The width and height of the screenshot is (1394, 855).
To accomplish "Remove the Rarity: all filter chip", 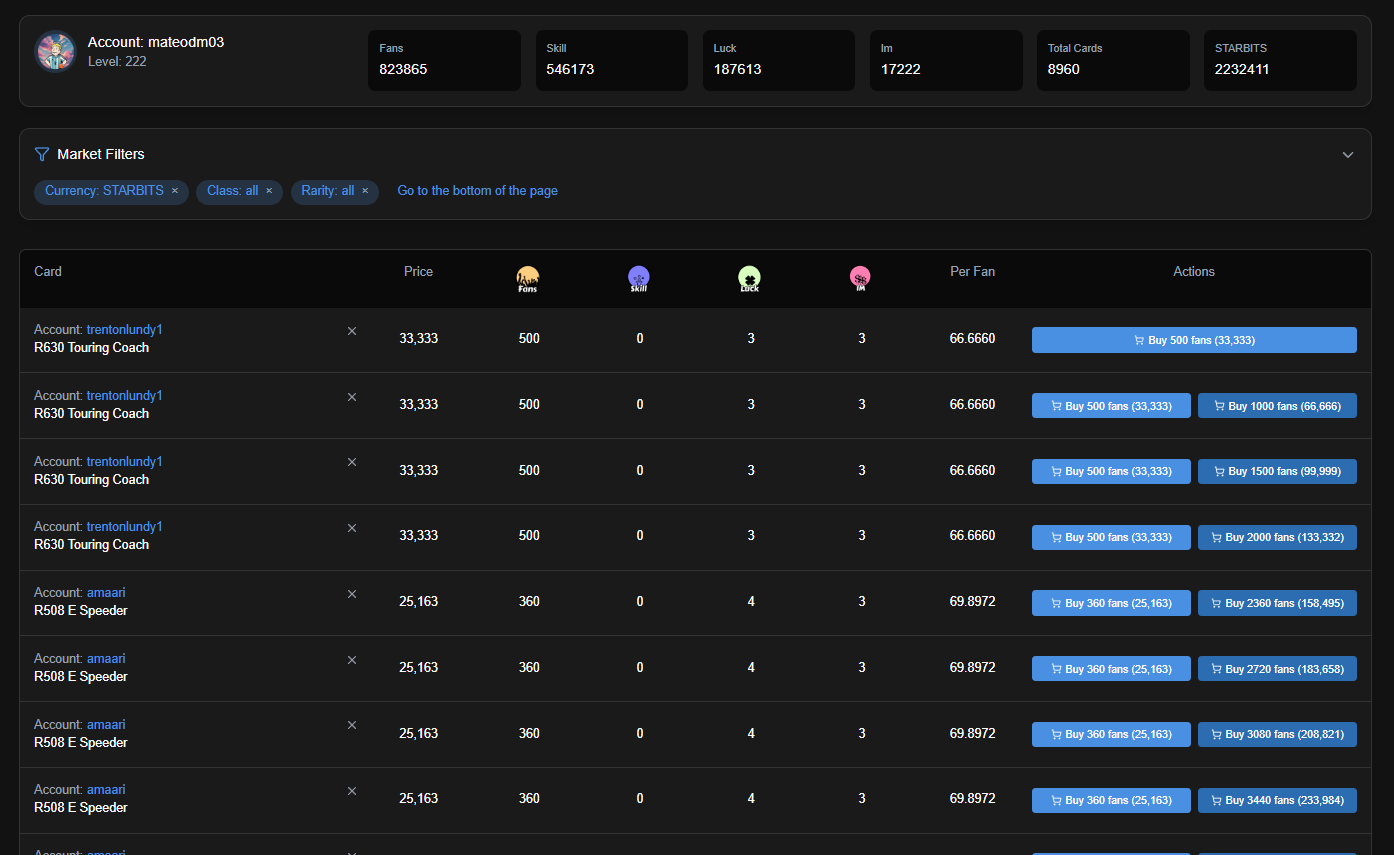I will click(365, 191).
